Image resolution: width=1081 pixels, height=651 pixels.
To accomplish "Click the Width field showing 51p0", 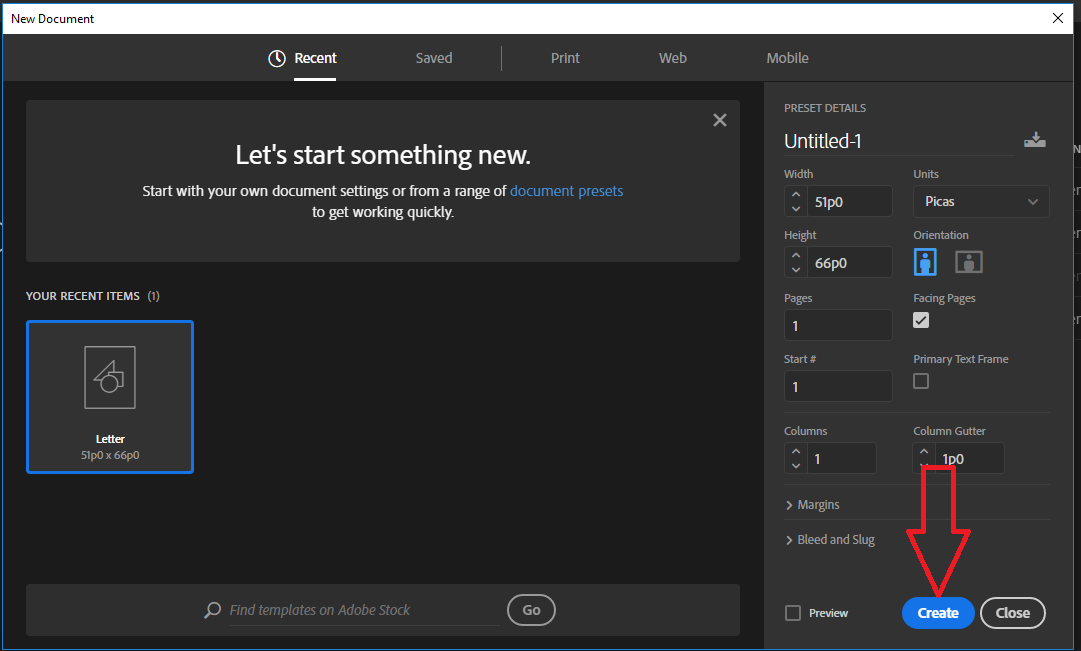I will coord(849,201).
